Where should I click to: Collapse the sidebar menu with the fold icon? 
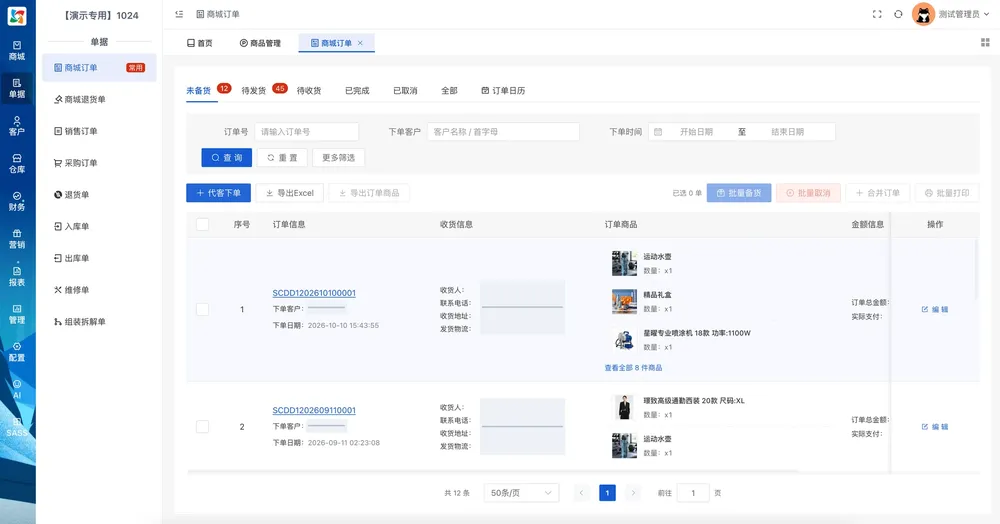click(x=179, y=14)
